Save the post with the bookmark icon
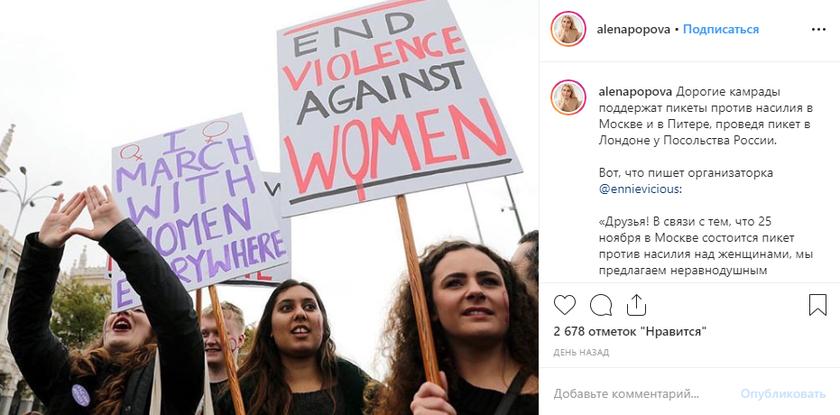Viewport: 840px width, 415px height. point(818,305)
